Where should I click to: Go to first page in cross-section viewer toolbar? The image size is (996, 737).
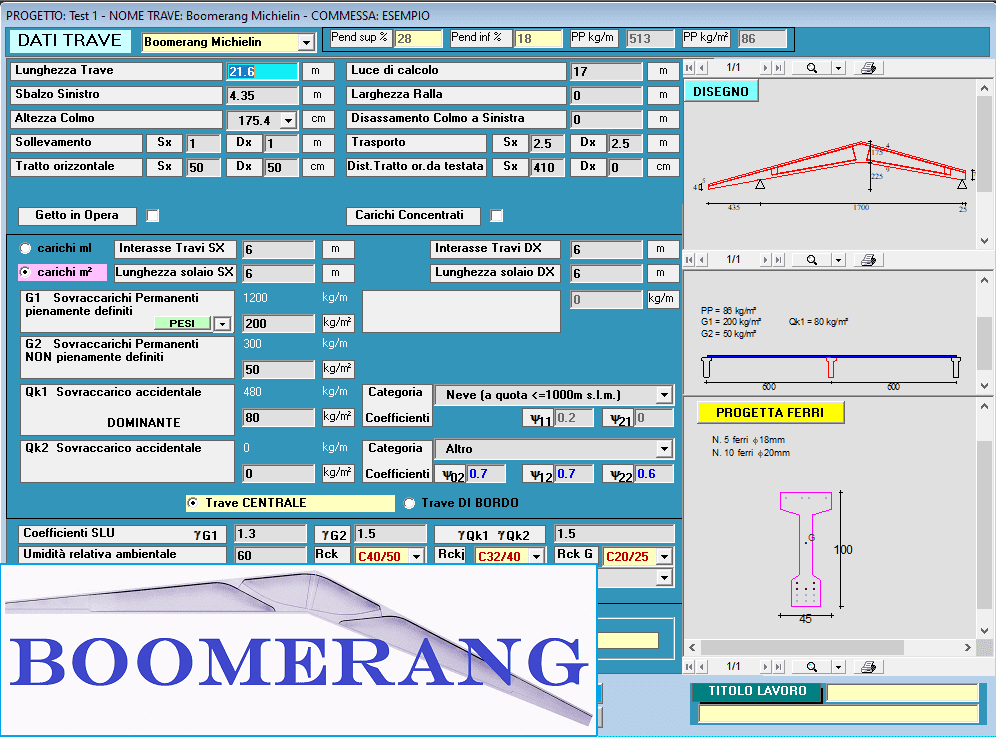689,666
